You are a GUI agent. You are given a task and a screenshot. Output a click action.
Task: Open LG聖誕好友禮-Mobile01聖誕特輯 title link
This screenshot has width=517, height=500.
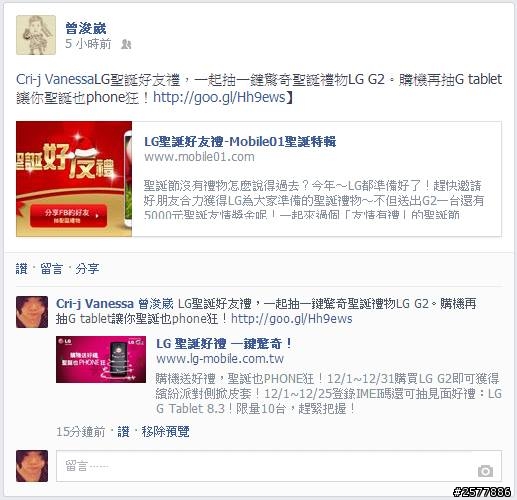(x=240, y=142)
